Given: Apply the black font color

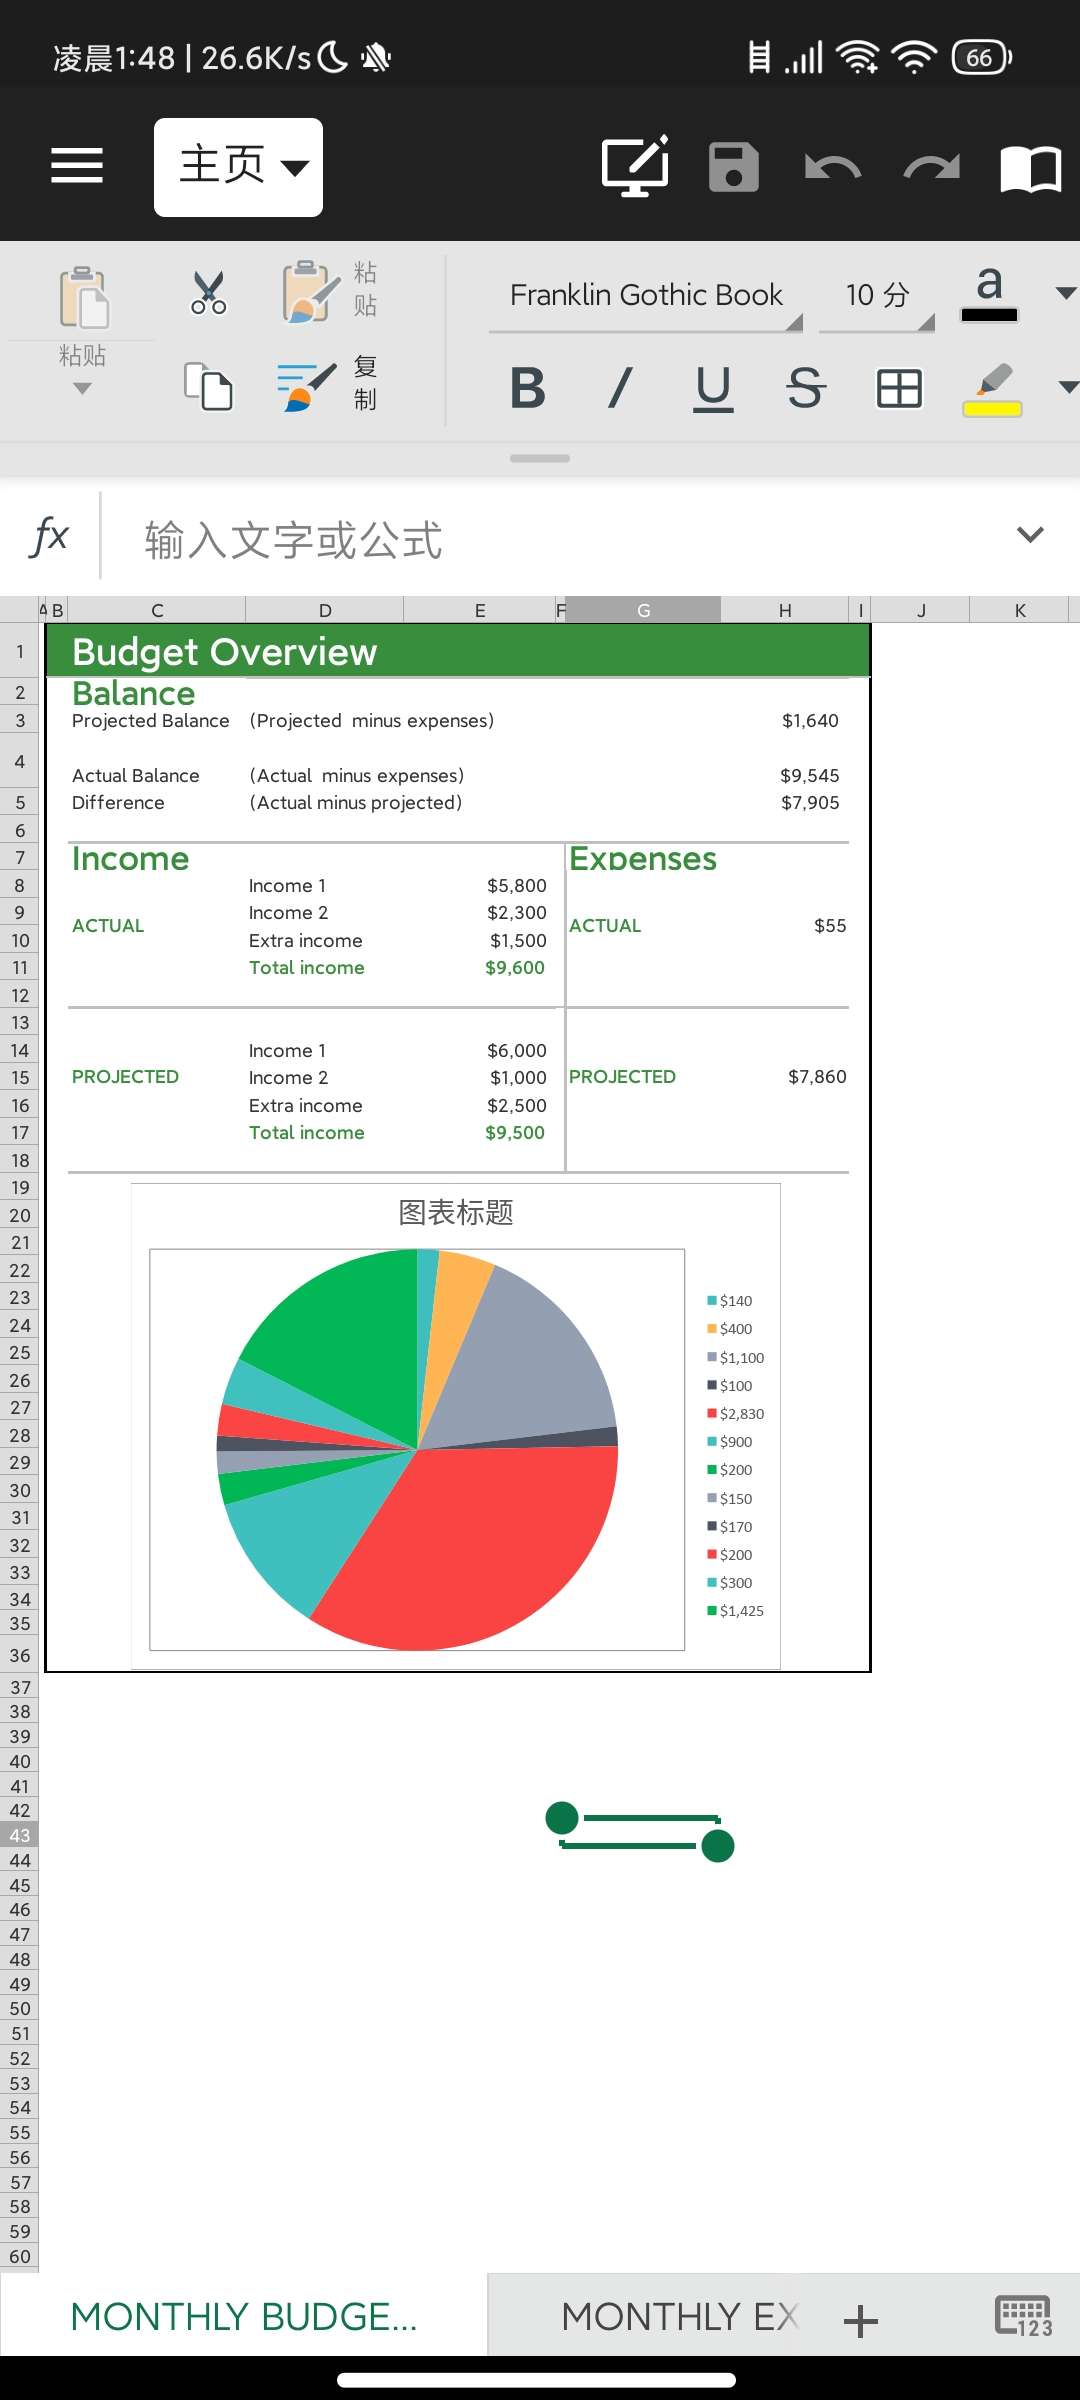Looking at the screenshot, I should point(989,295).
